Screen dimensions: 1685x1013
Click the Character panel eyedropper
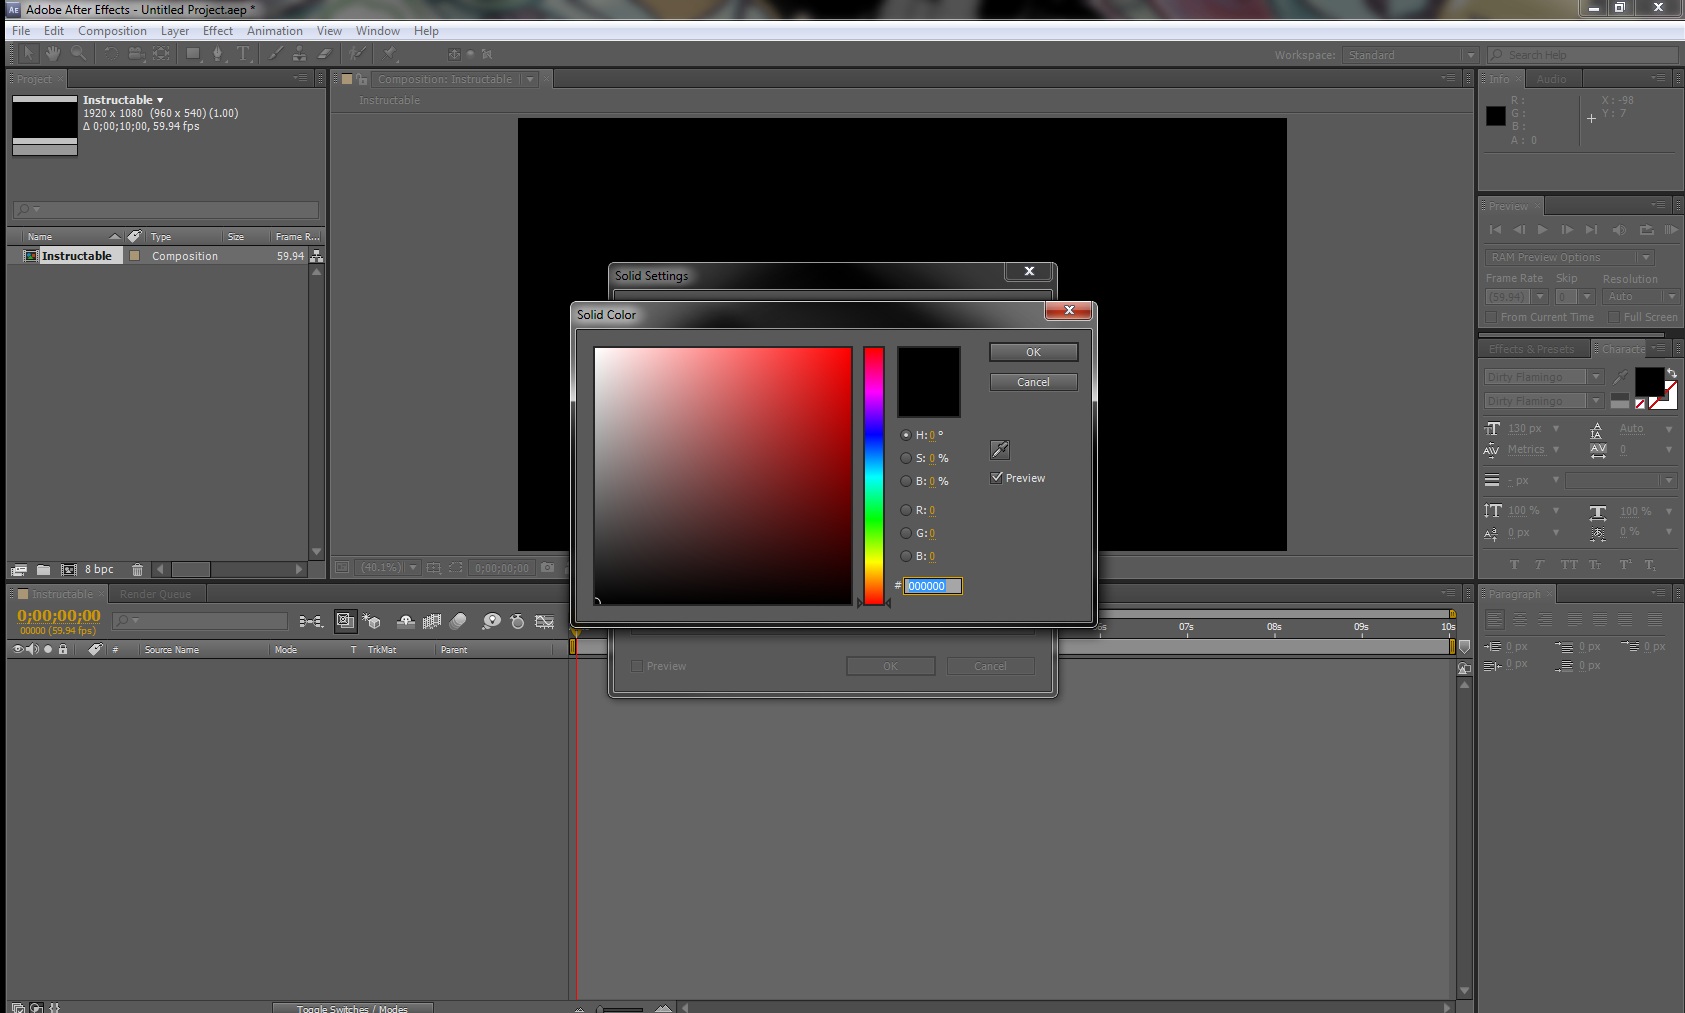(1620, 377)
